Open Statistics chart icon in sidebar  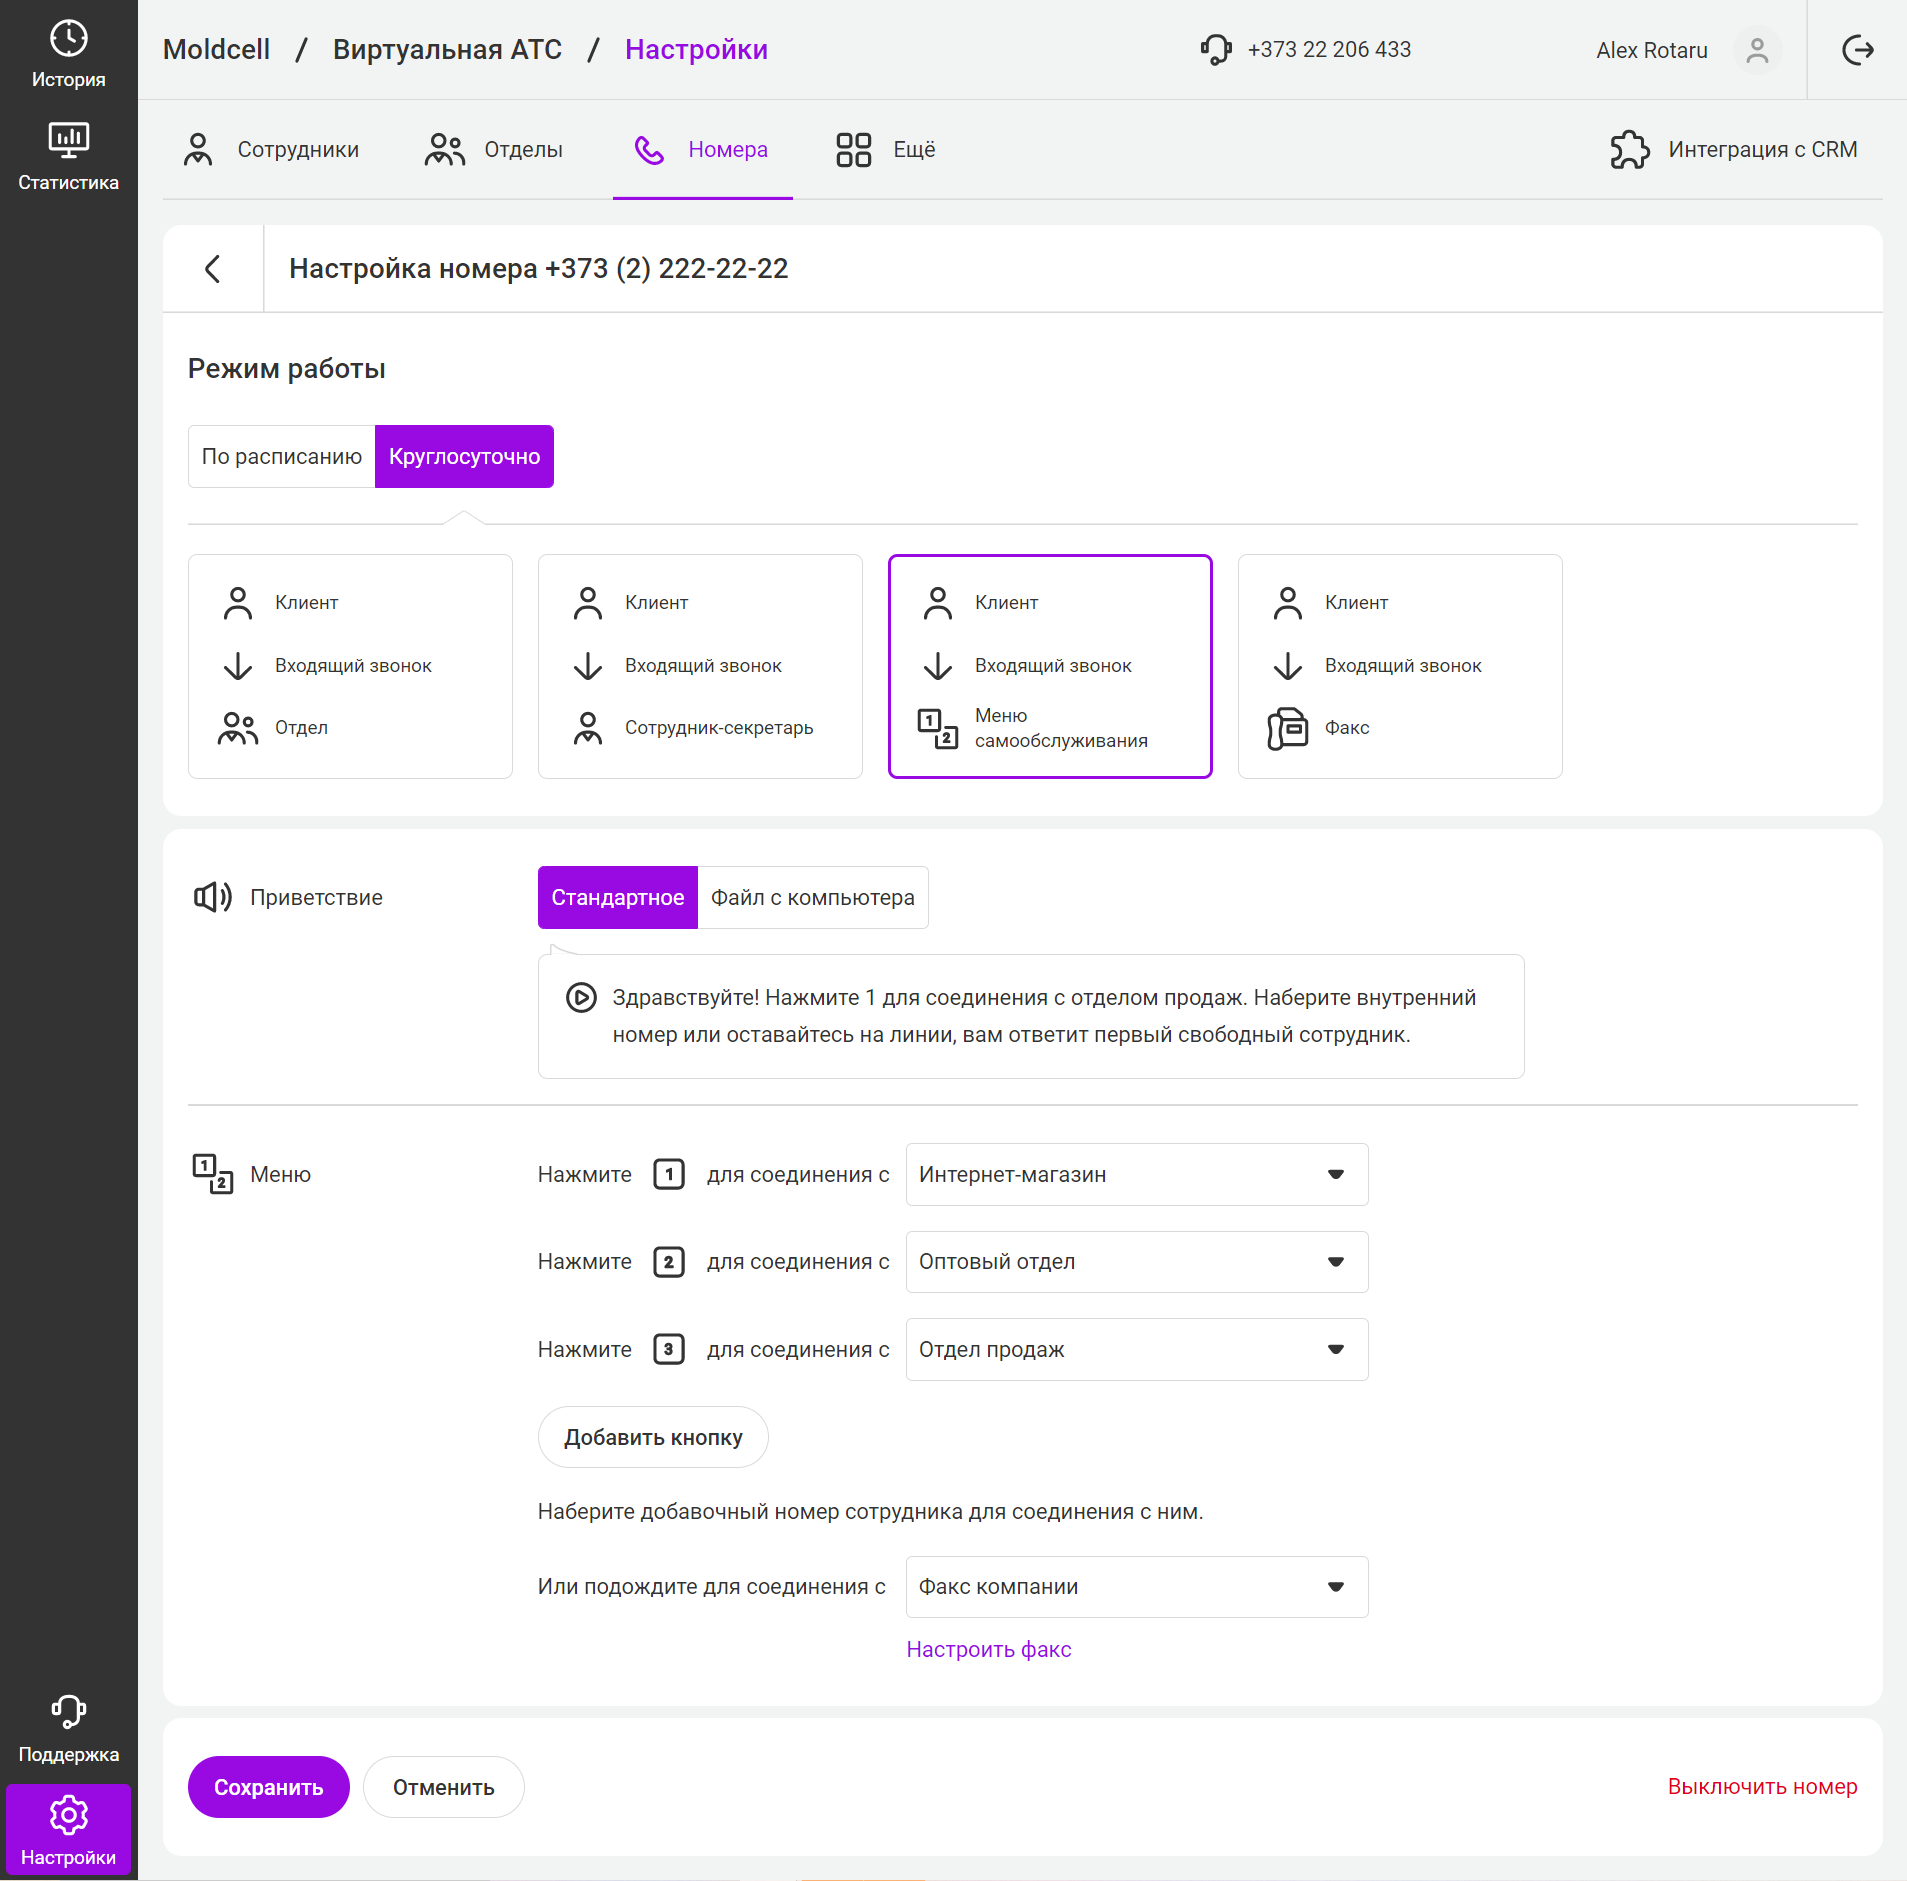68,141
